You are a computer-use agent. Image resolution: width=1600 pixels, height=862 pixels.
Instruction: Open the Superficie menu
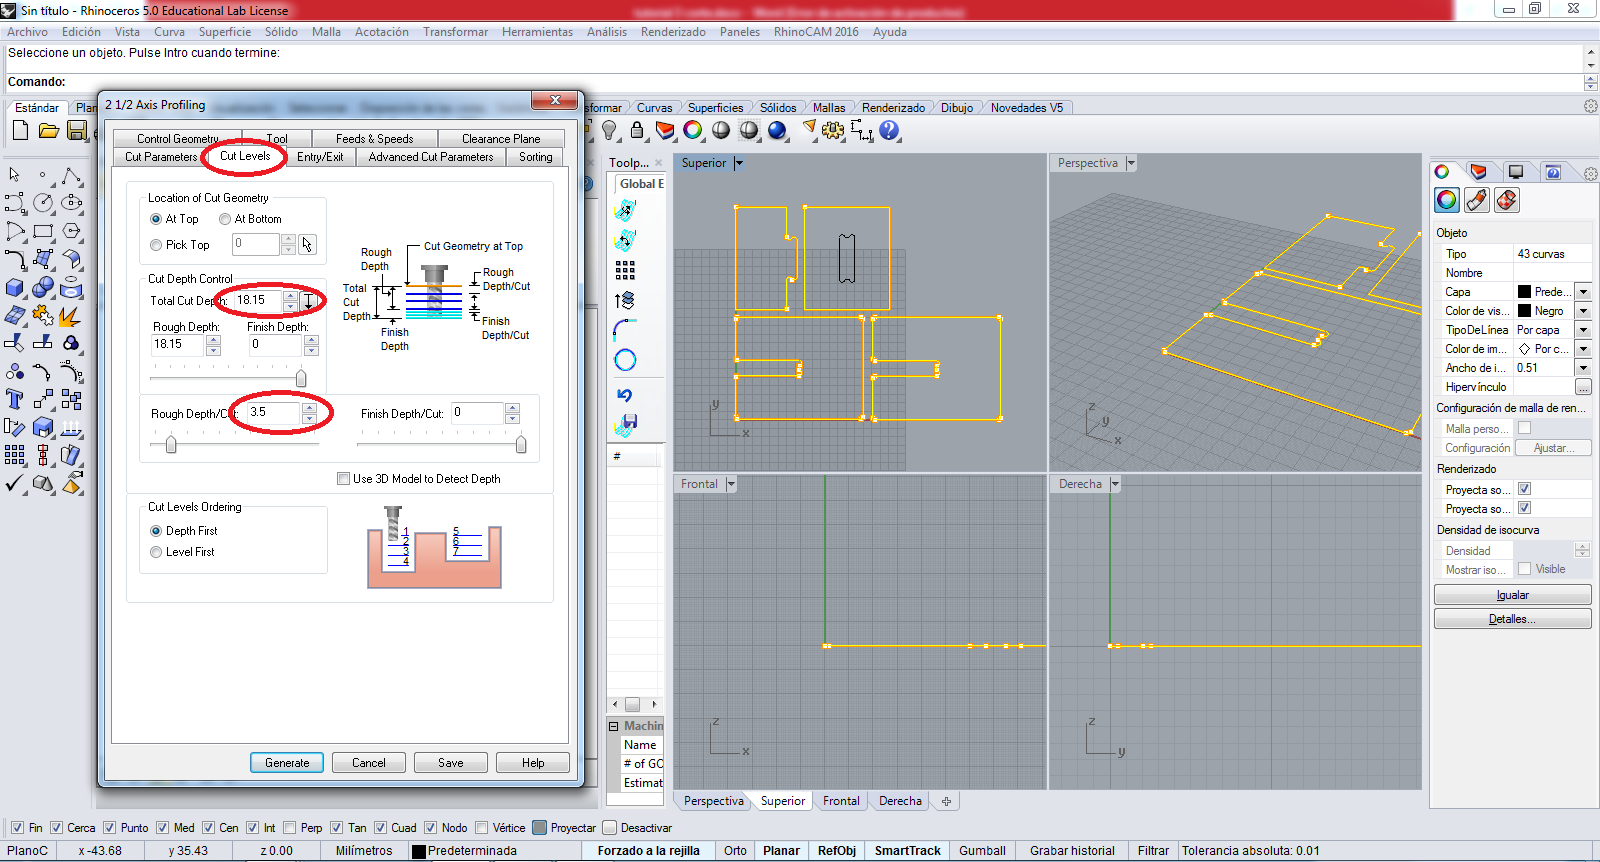224,32
